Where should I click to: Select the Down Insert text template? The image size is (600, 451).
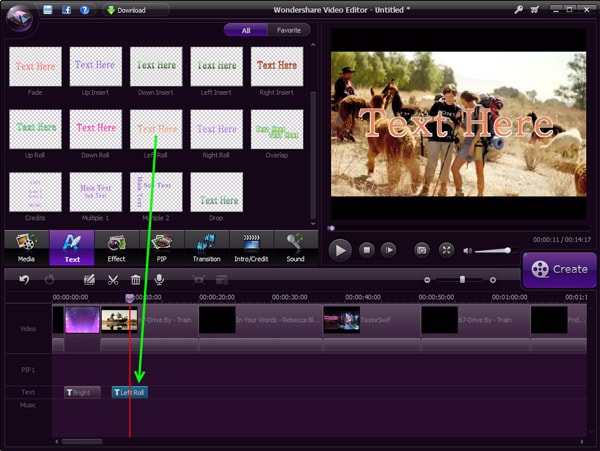(156, 67)
